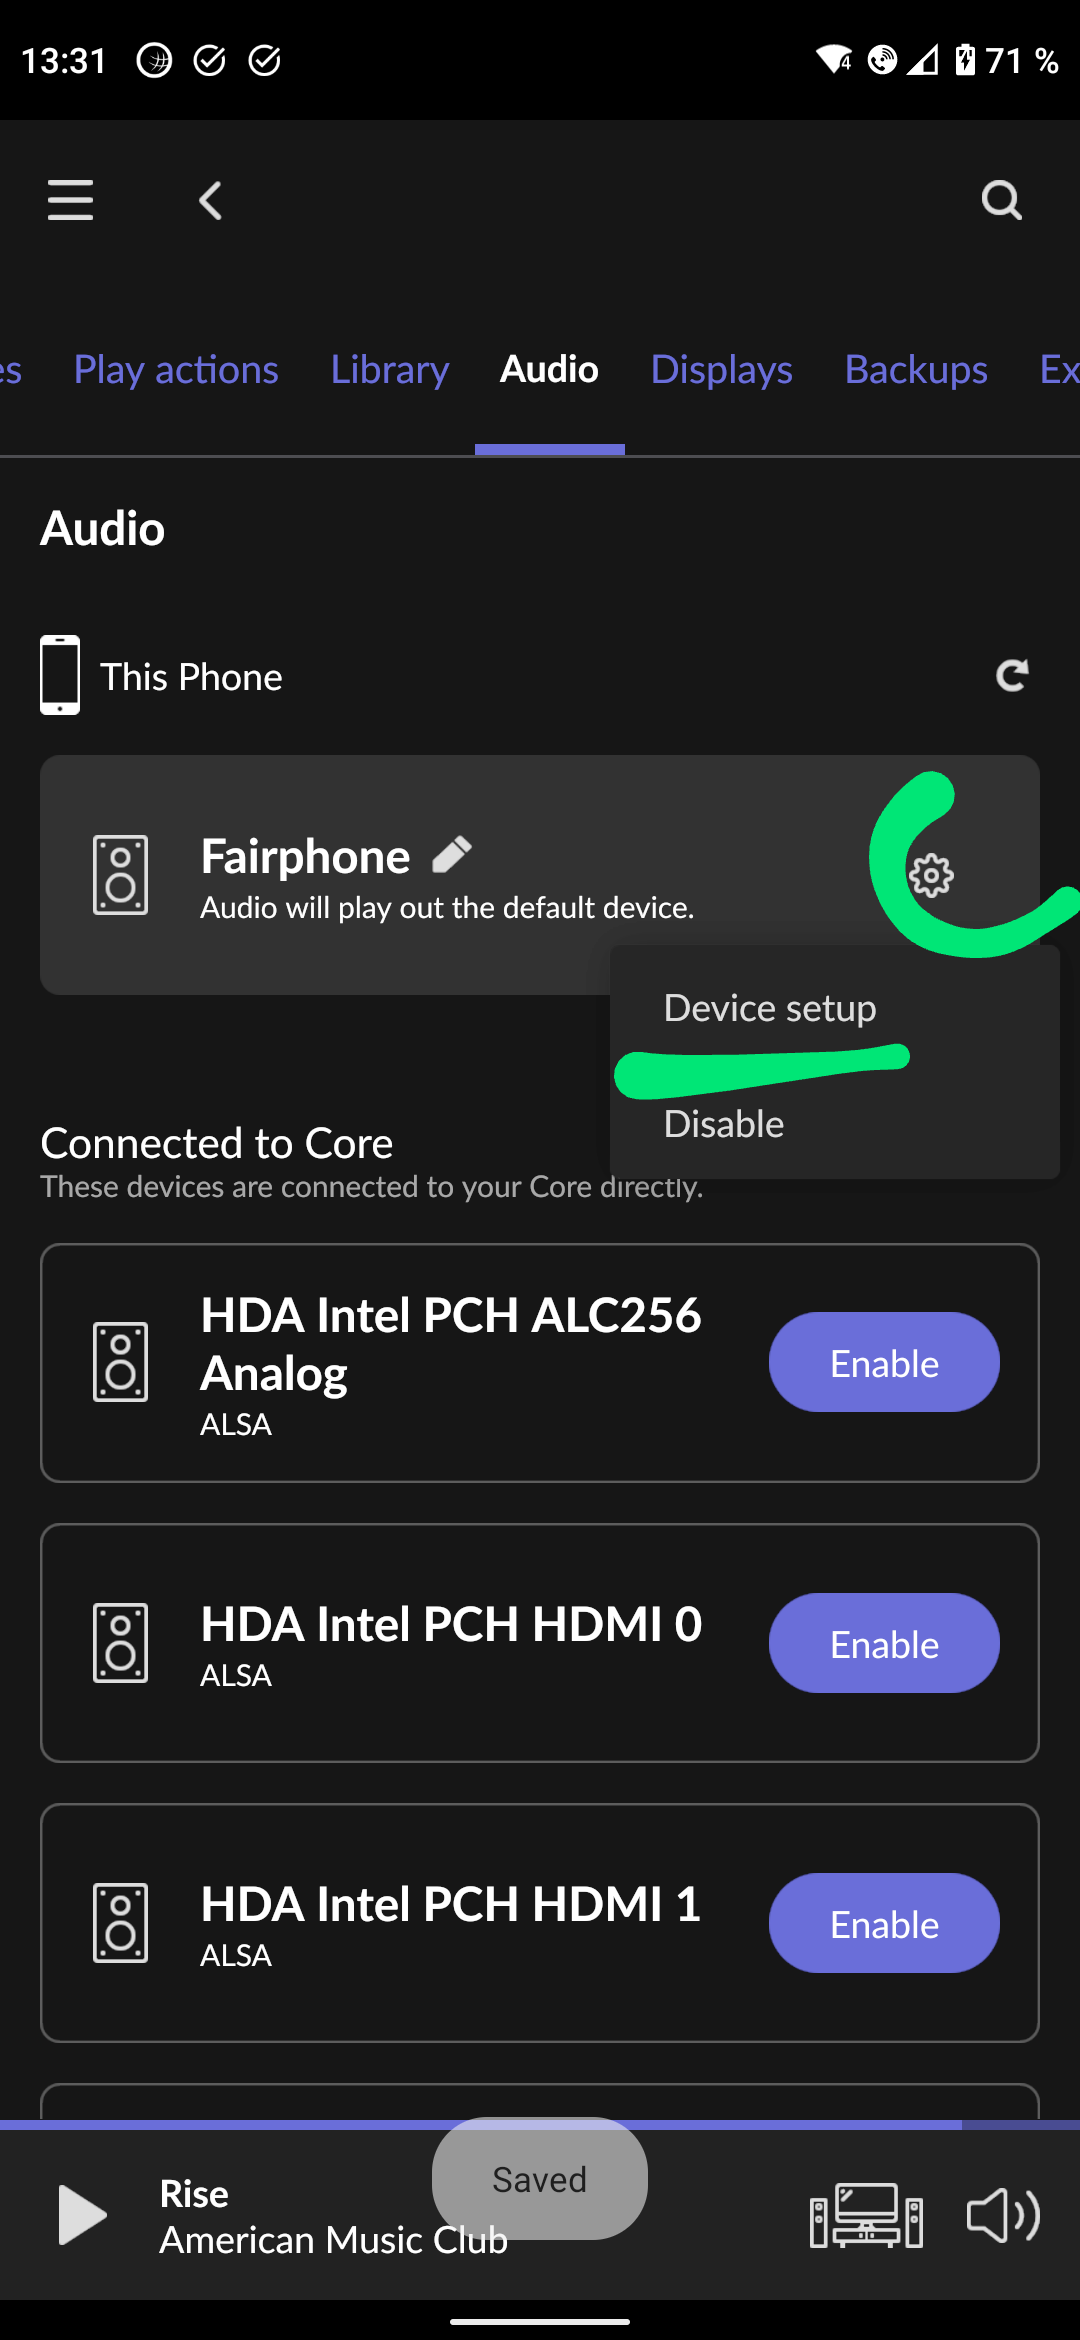Open search with the magnifier icon
1080x2340 pixels.
(1001, 200)
